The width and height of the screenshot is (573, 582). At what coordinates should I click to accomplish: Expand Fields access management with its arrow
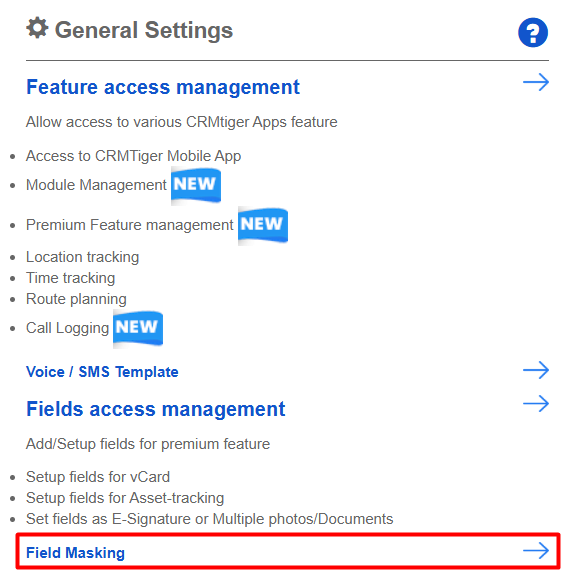tap(536, 403)
